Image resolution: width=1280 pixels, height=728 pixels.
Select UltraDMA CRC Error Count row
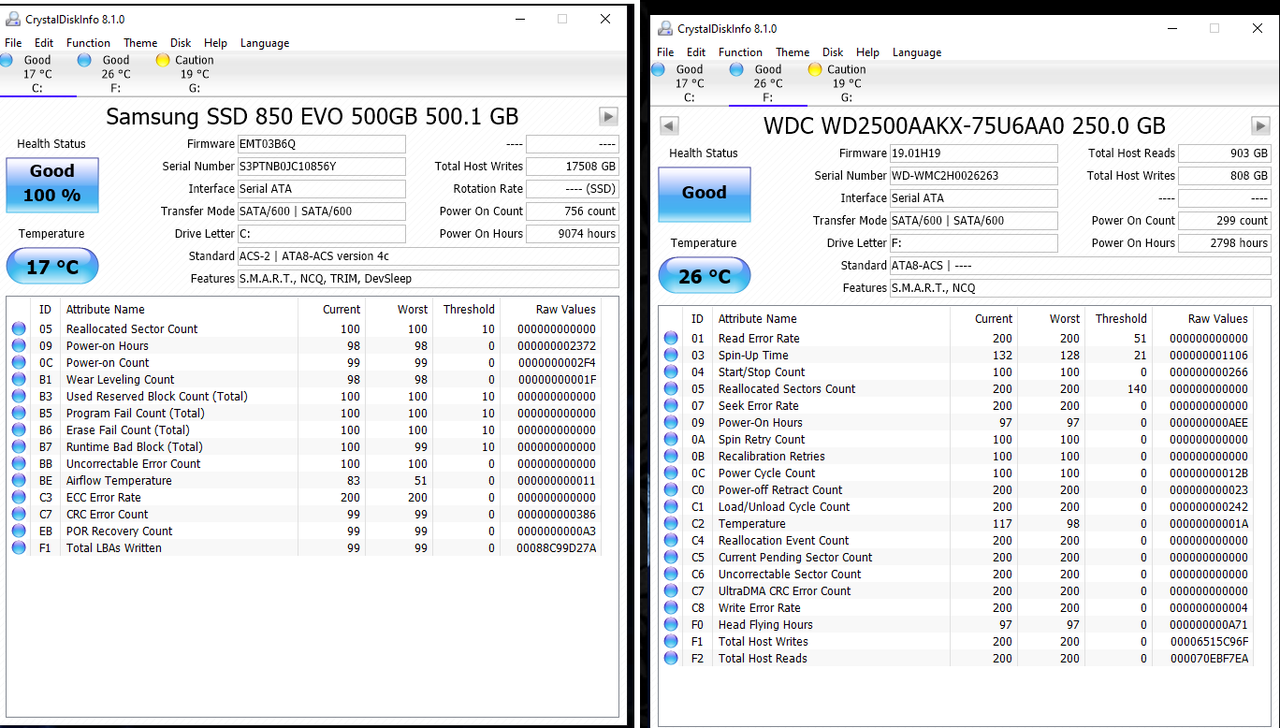pyautogui.click(x=956, y=590)
